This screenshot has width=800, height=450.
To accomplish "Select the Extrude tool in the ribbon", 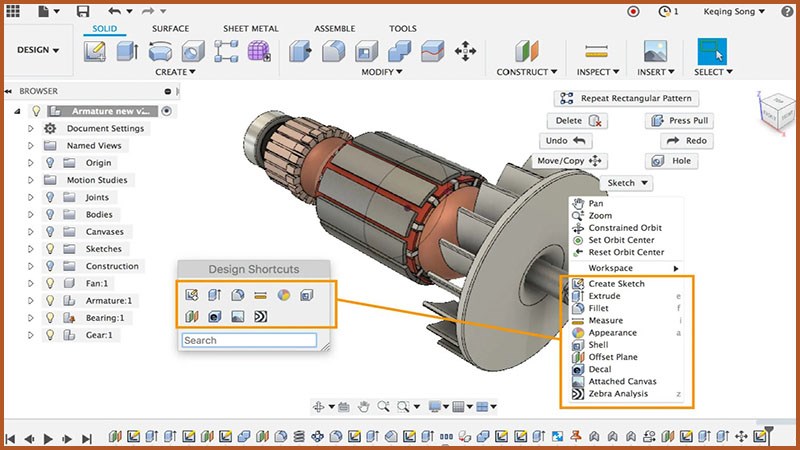I will tap(129, 51).
